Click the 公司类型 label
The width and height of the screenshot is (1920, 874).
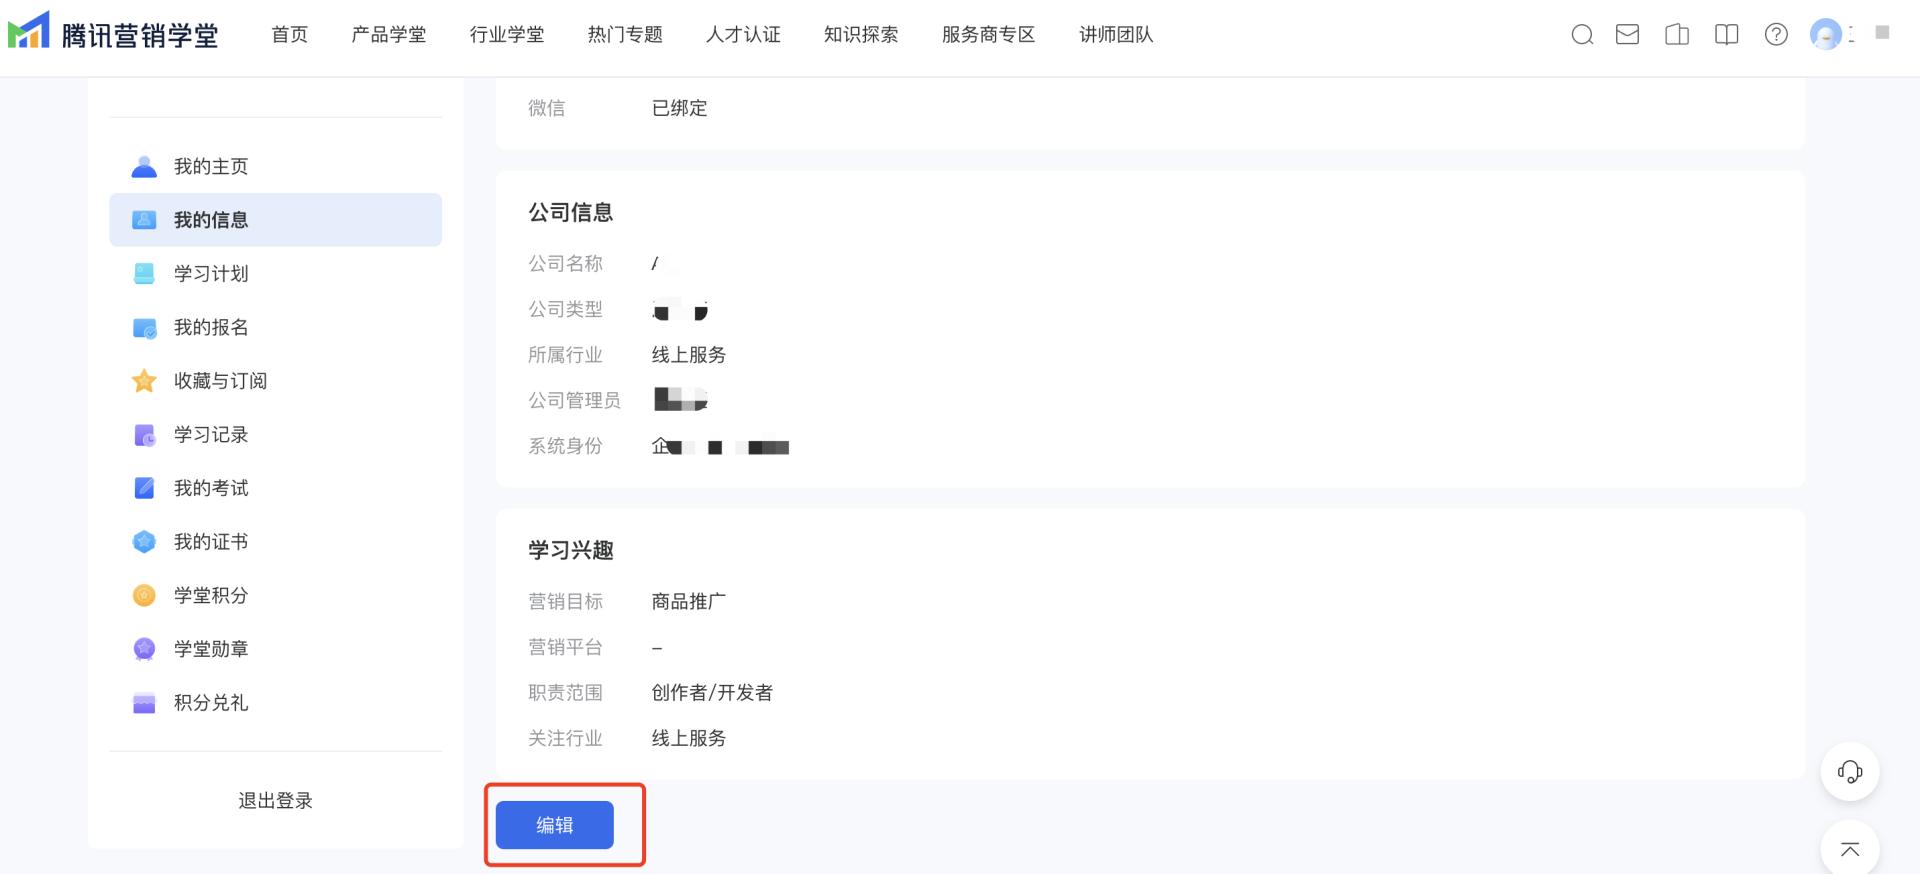pos(566,310)
